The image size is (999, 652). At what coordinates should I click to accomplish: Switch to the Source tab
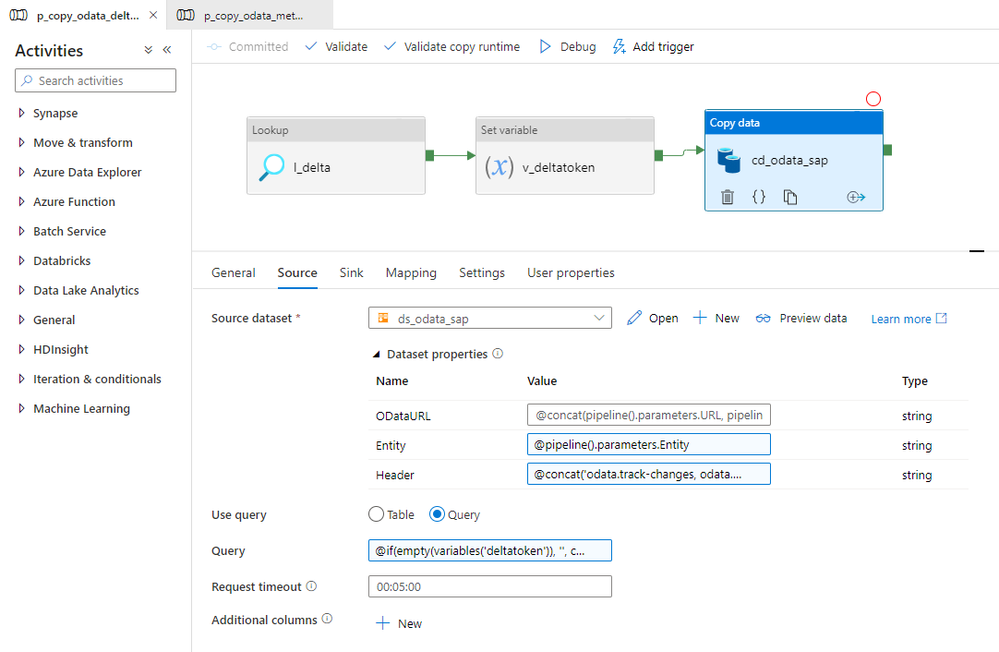point(298,273)
